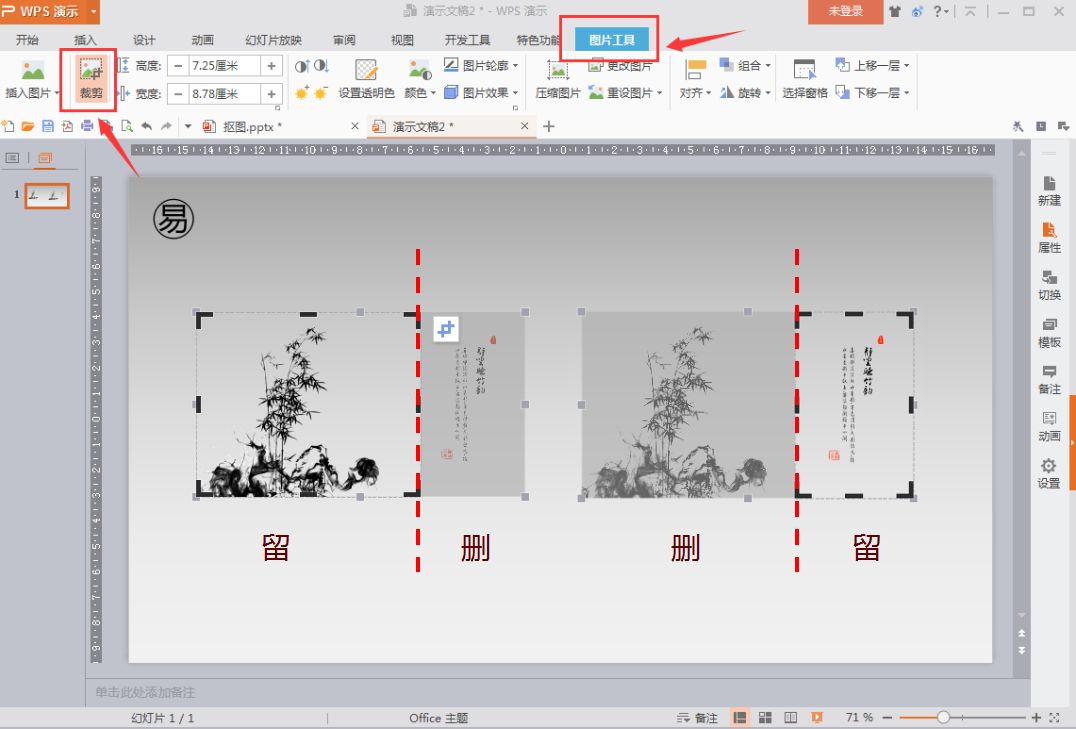
Task: Open the 新建 panel in right sidebar
Action: pos(1049,191)
